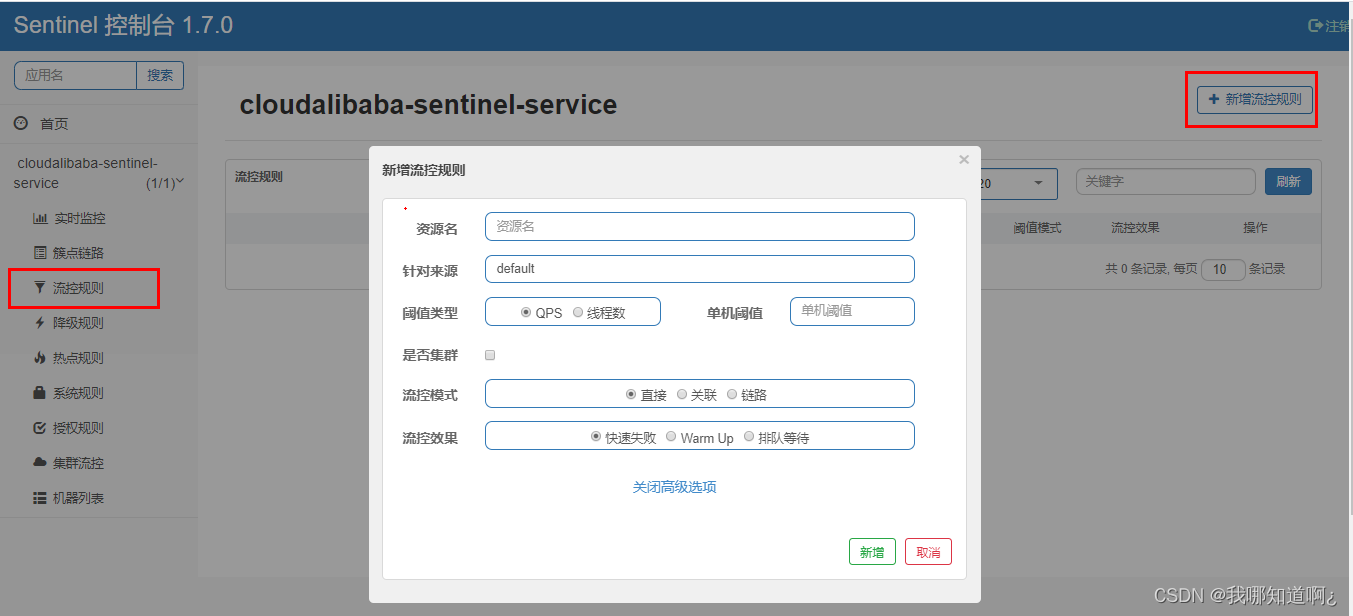Open the 流控规则 flow rules page
This screenshot has width=1353, height=616.
(x=68, y=288)
